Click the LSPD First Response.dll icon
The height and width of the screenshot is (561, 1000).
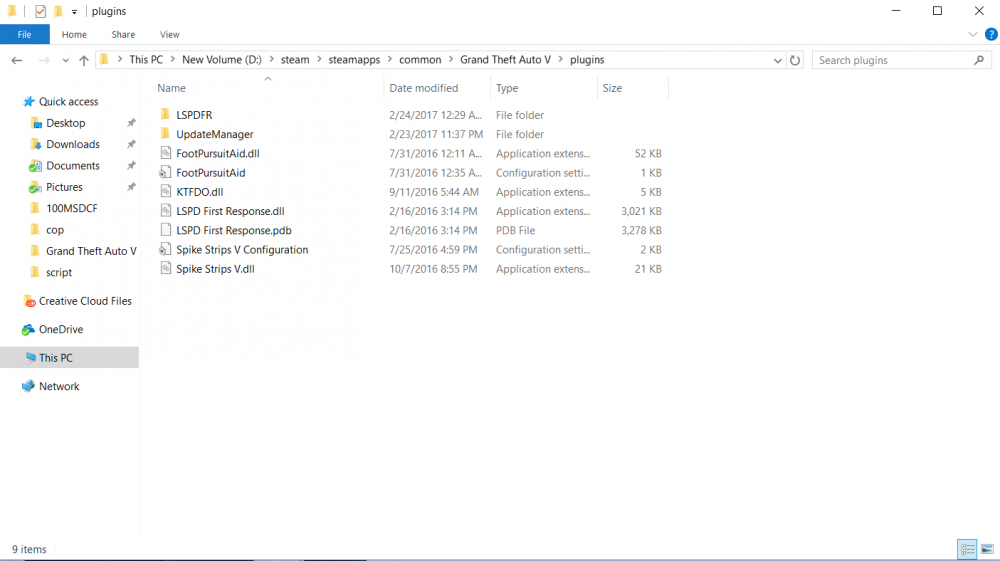point(165,211)
